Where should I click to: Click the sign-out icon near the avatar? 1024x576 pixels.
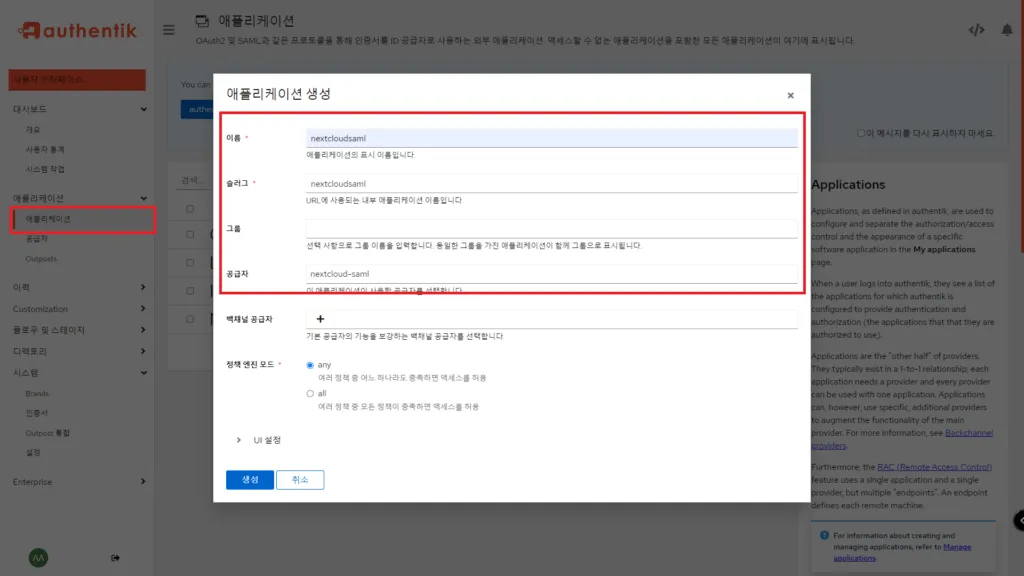[x=114, y=558]
